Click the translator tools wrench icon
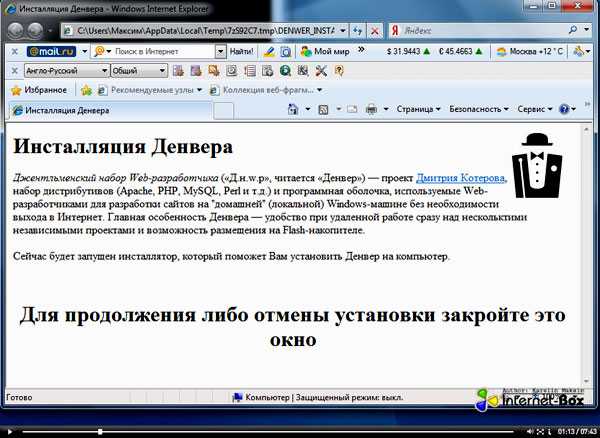 pos(321,71)
